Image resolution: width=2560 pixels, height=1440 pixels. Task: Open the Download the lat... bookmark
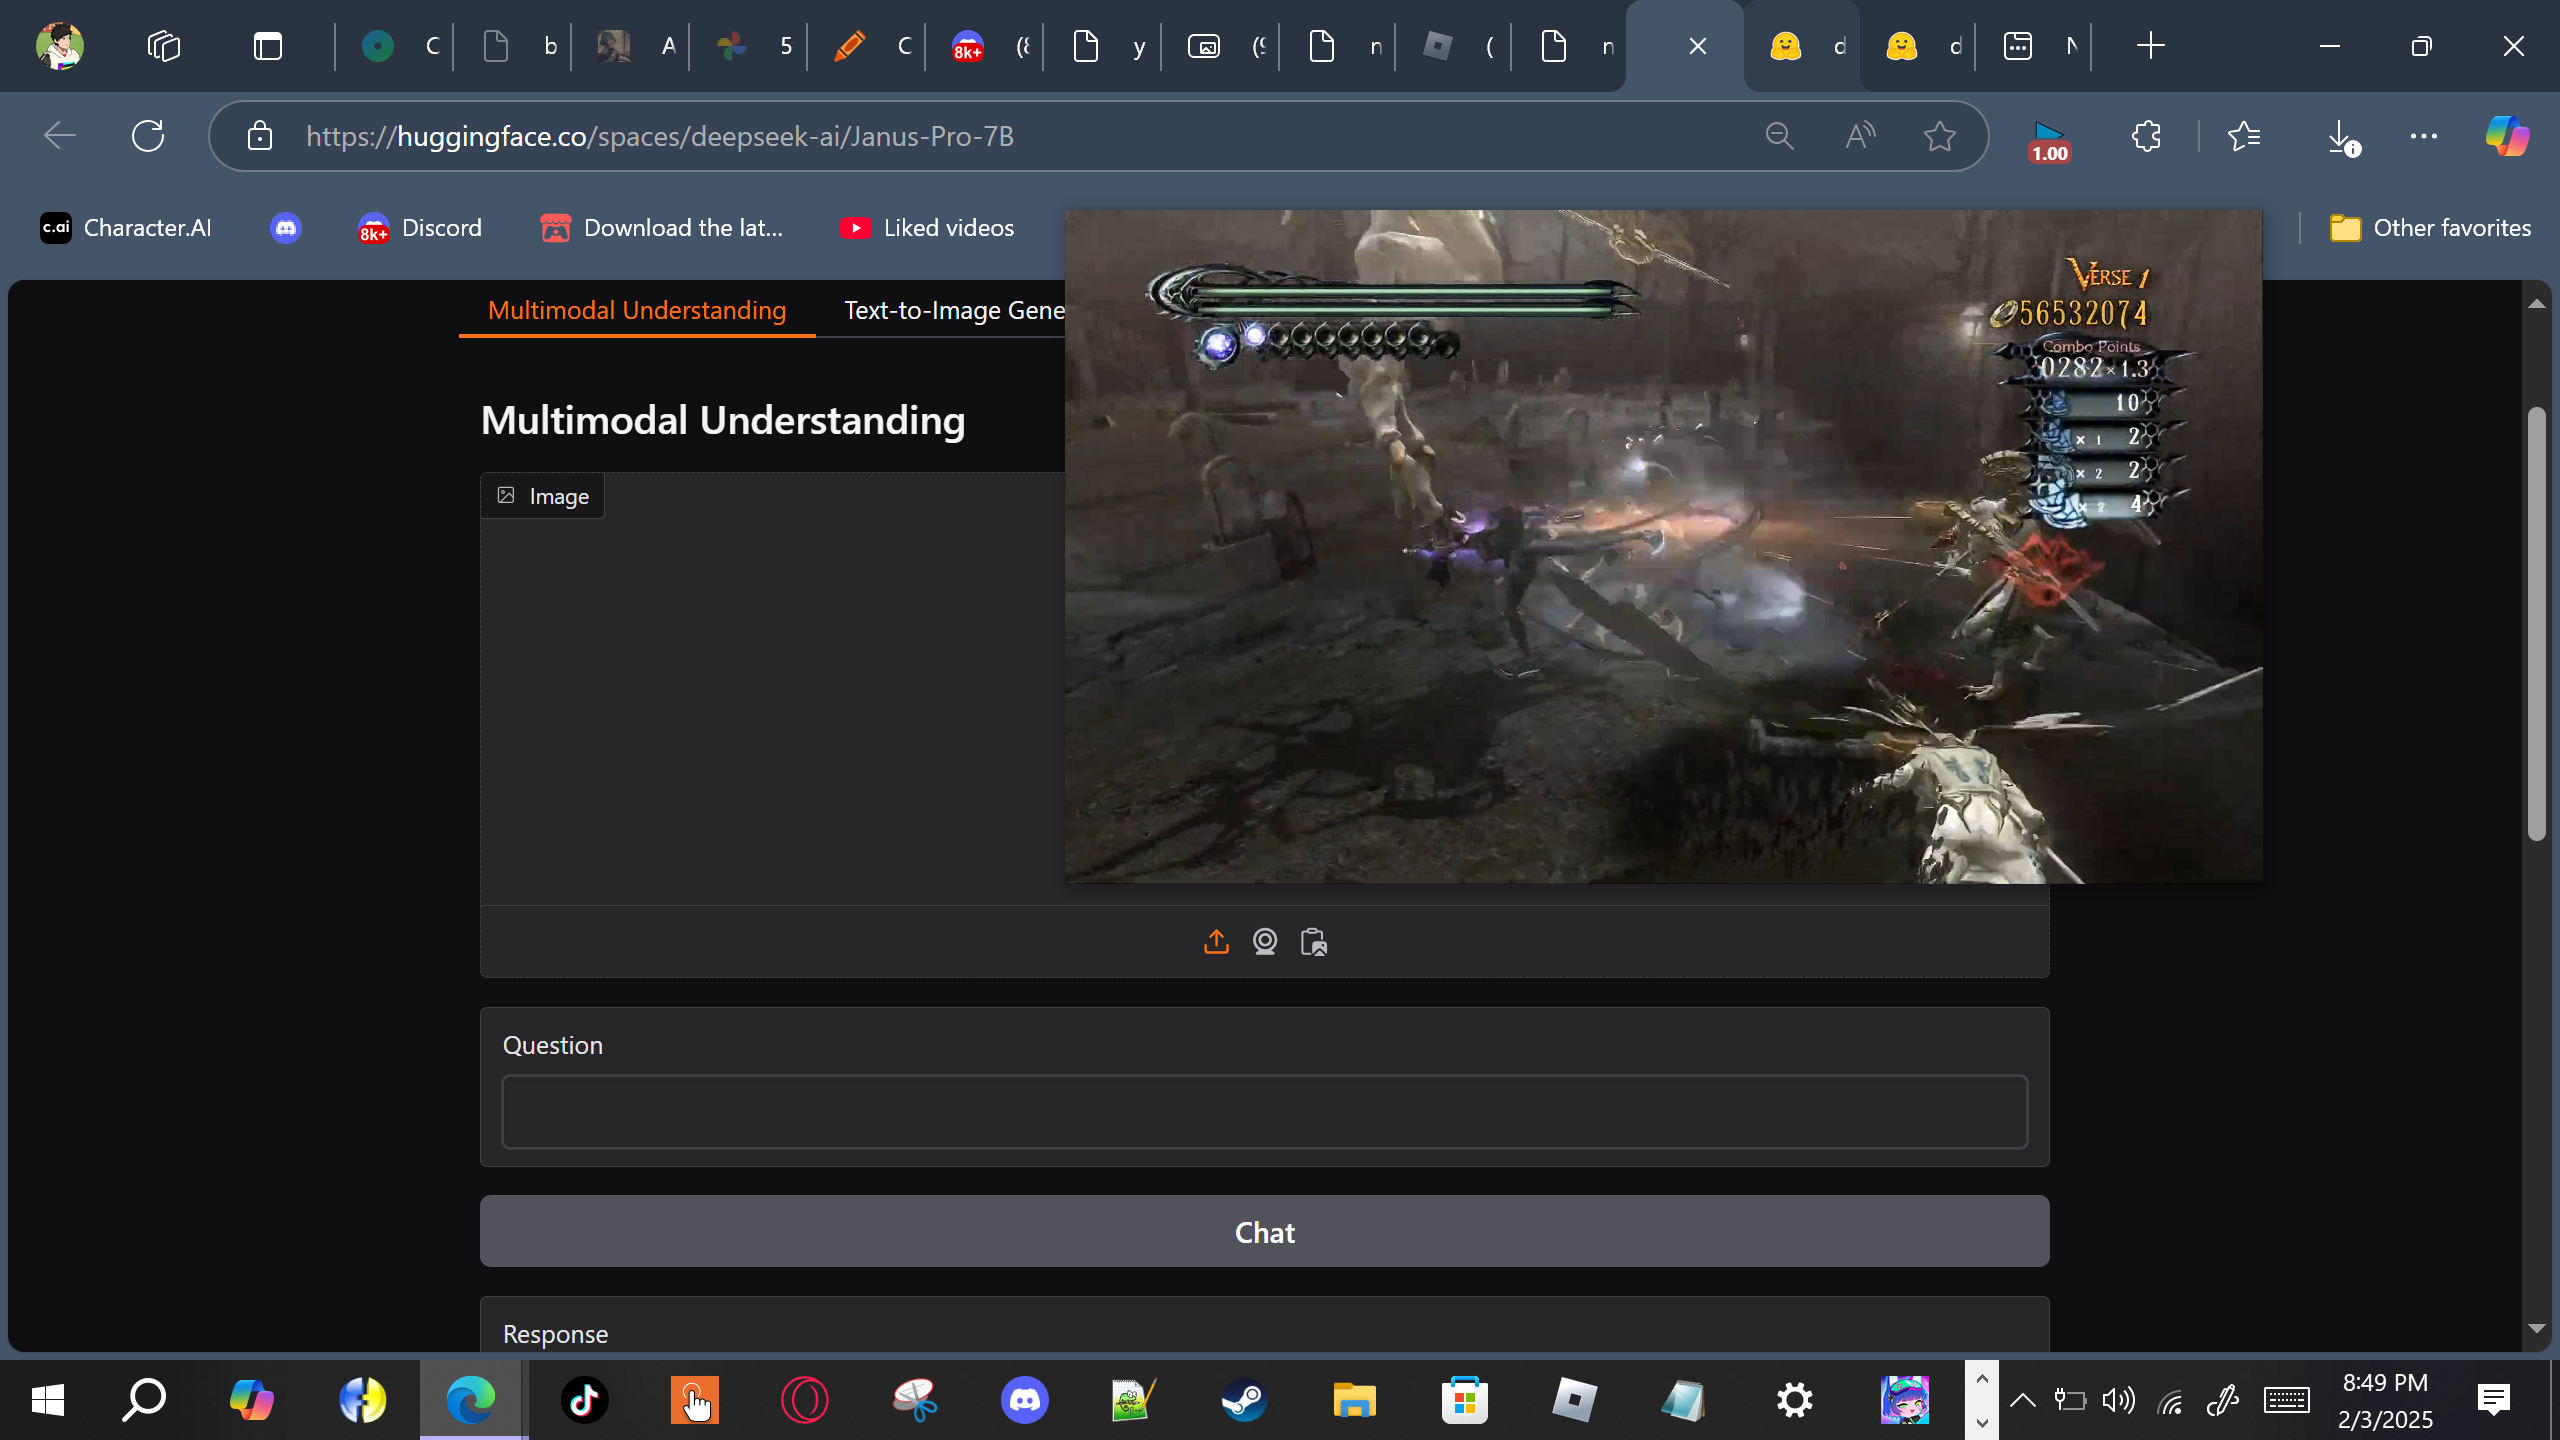pyautogui.click(x=662, y=228)
